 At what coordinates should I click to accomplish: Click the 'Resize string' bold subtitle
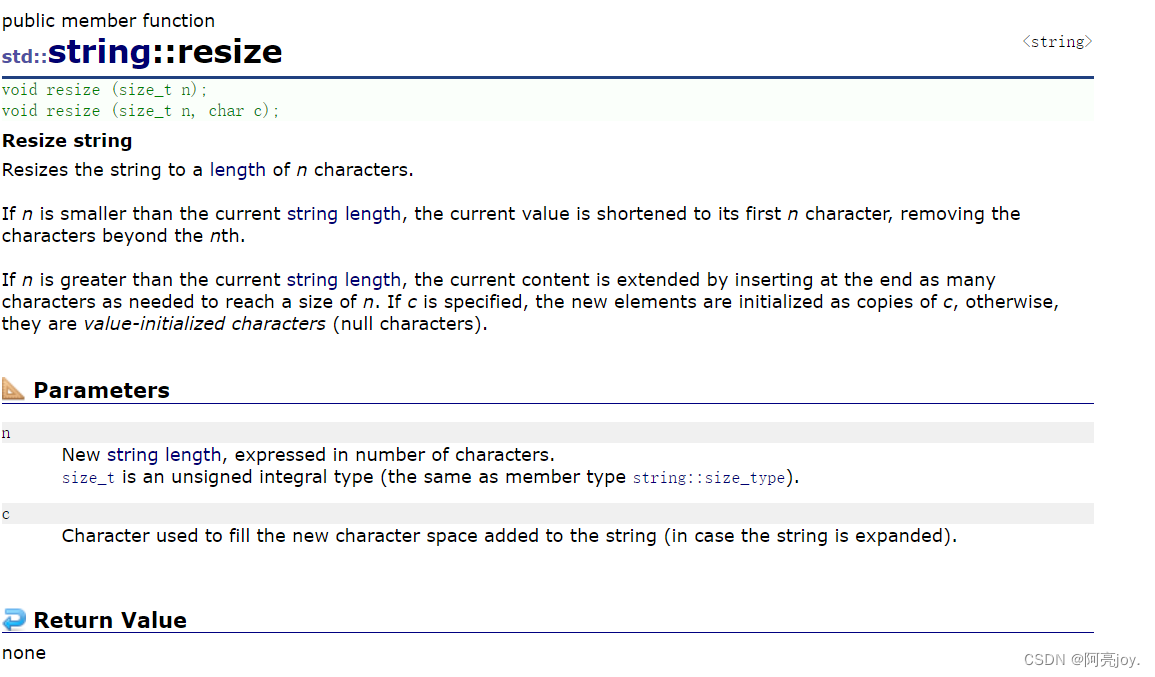(x=67, y=141)
